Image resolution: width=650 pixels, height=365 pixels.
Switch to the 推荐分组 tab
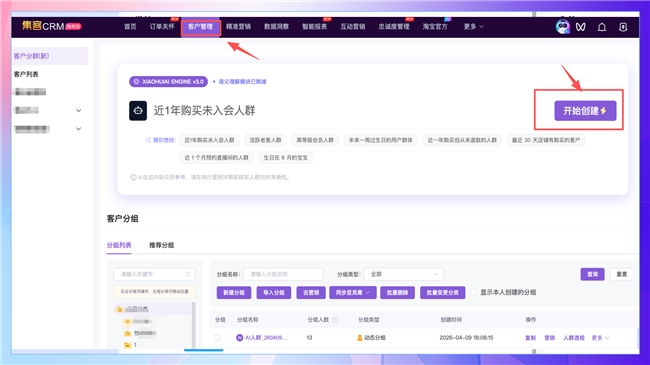pos(162,245)
